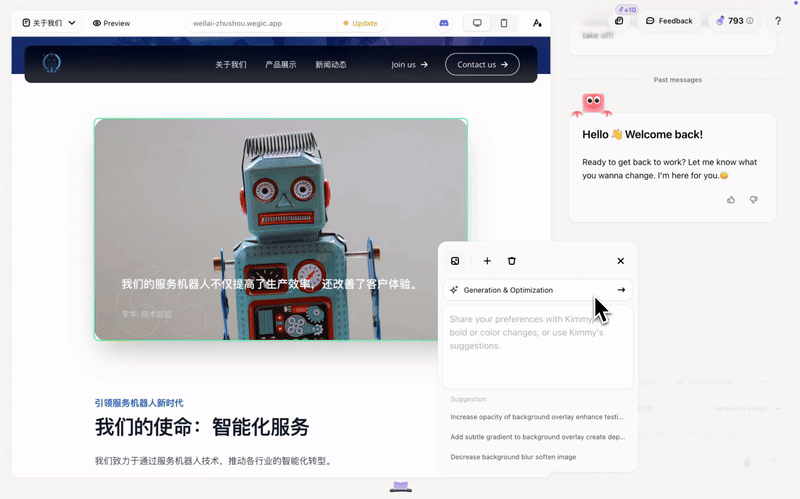The width and height of the screenshot is (800, 499).
Task: Open the help question mark
Action: click(778, 21)
